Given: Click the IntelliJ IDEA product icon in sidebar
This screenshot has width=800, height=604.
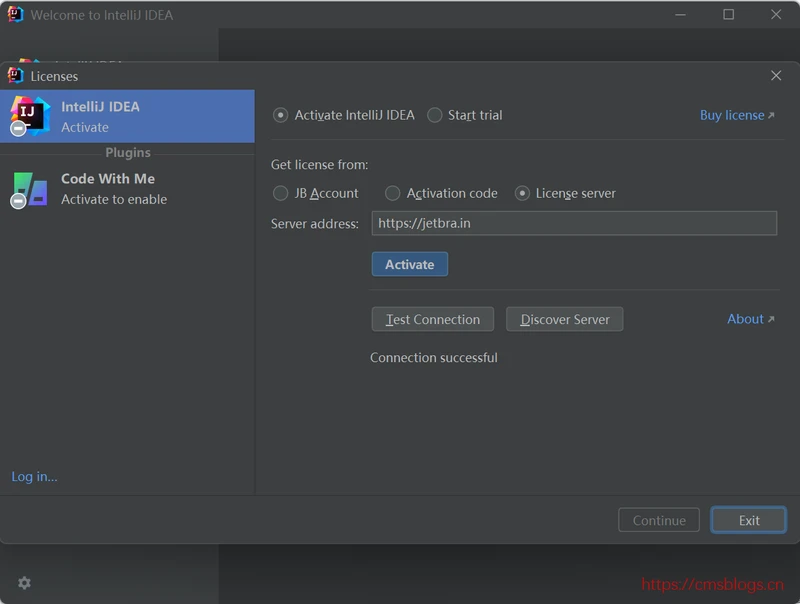Looking at the screenshot, I should tap(29, 116).
